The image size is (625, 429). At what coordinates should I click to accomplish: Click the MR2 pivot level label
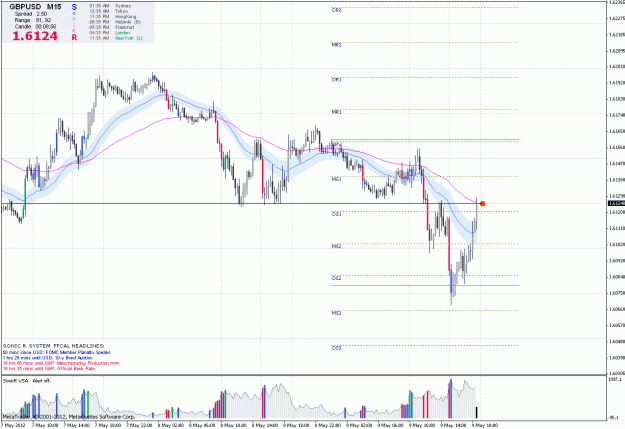tap(336, 45)
